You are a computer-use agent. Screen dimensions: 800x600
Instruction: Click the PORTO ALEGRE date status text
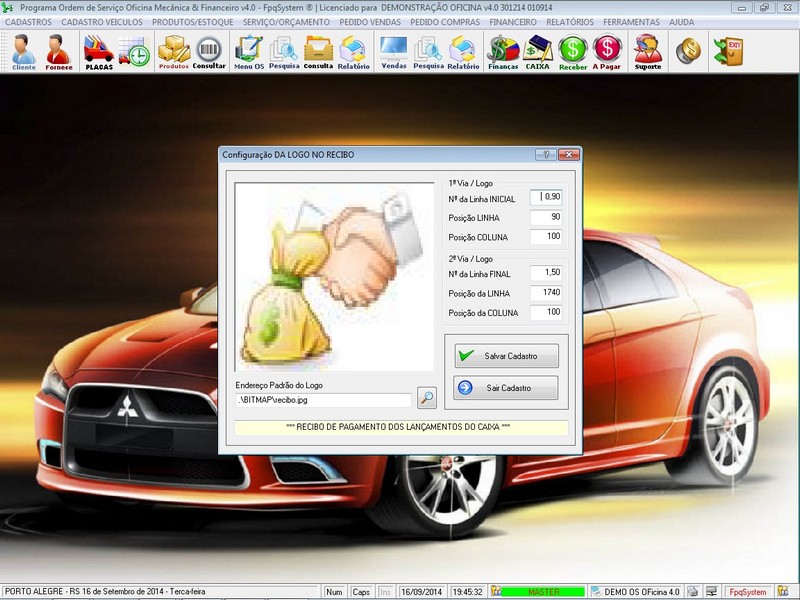coord(105,592)
